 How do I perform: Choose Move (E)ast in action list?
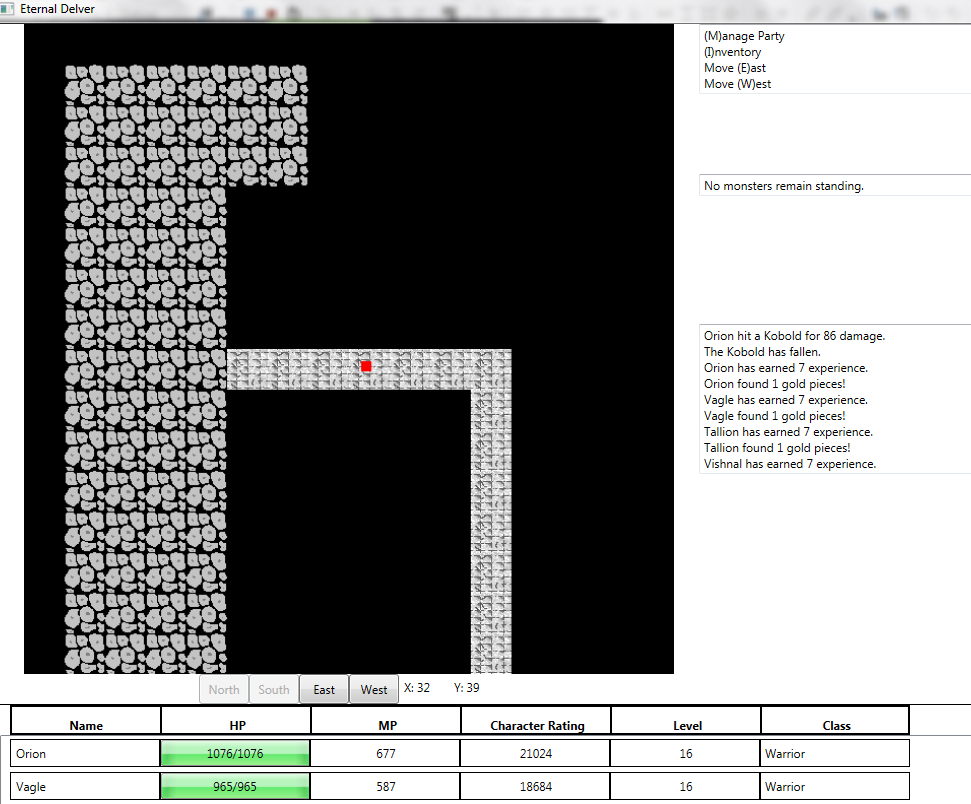(x=735, y=68)
